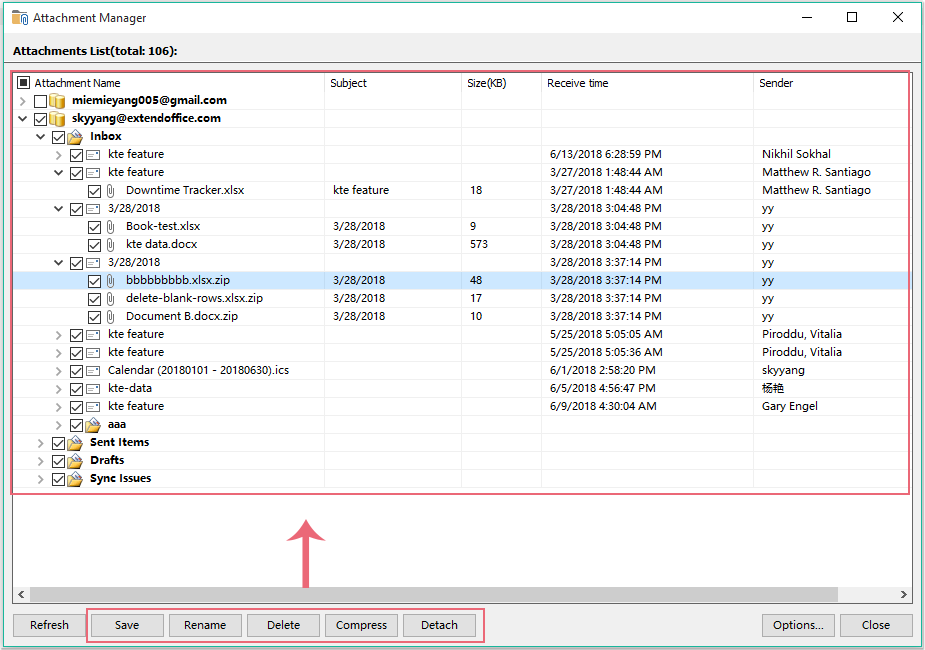Click the Sync Issues folder icon
This screenshot has height=650, width=925.
(75, 479)
